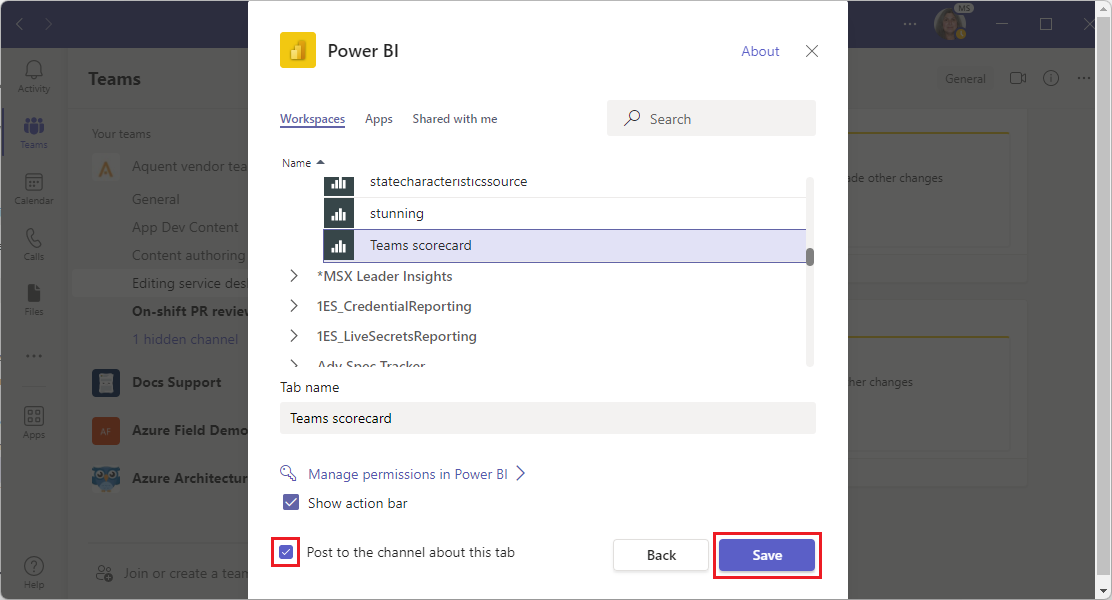Open the General channel tab in header
This screenshot has height=600, width=1112.
point(965,79)
